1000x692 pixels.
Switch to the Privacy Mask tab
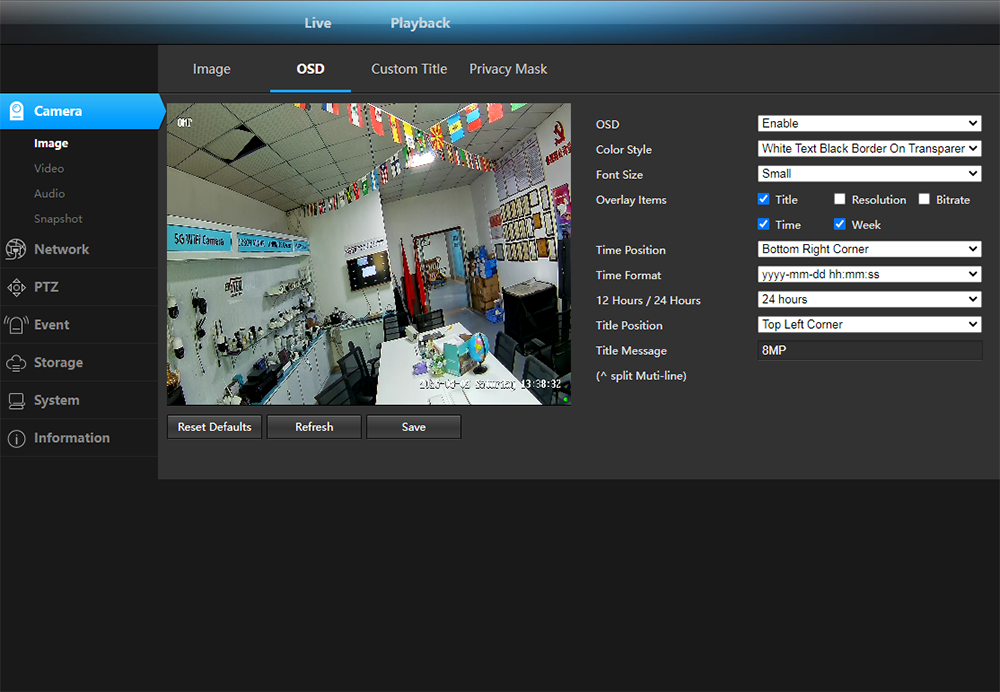[508, 69]
